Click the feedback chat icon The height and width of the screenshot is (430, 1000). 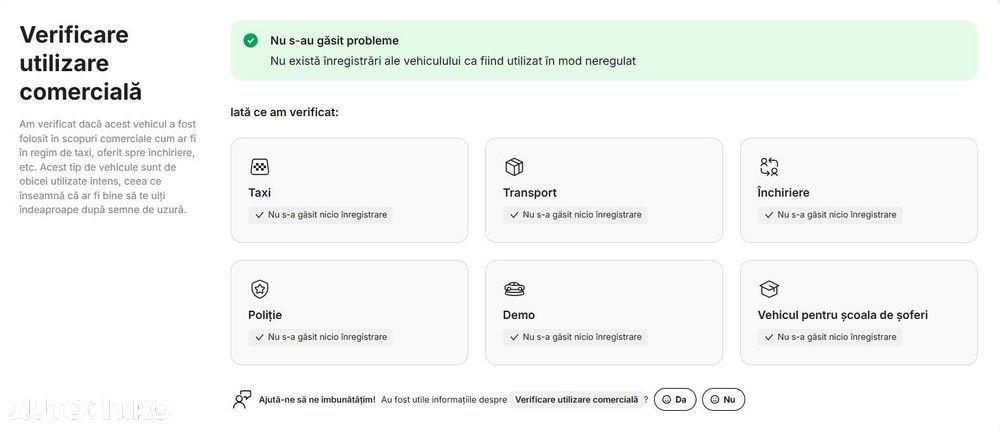242,400
